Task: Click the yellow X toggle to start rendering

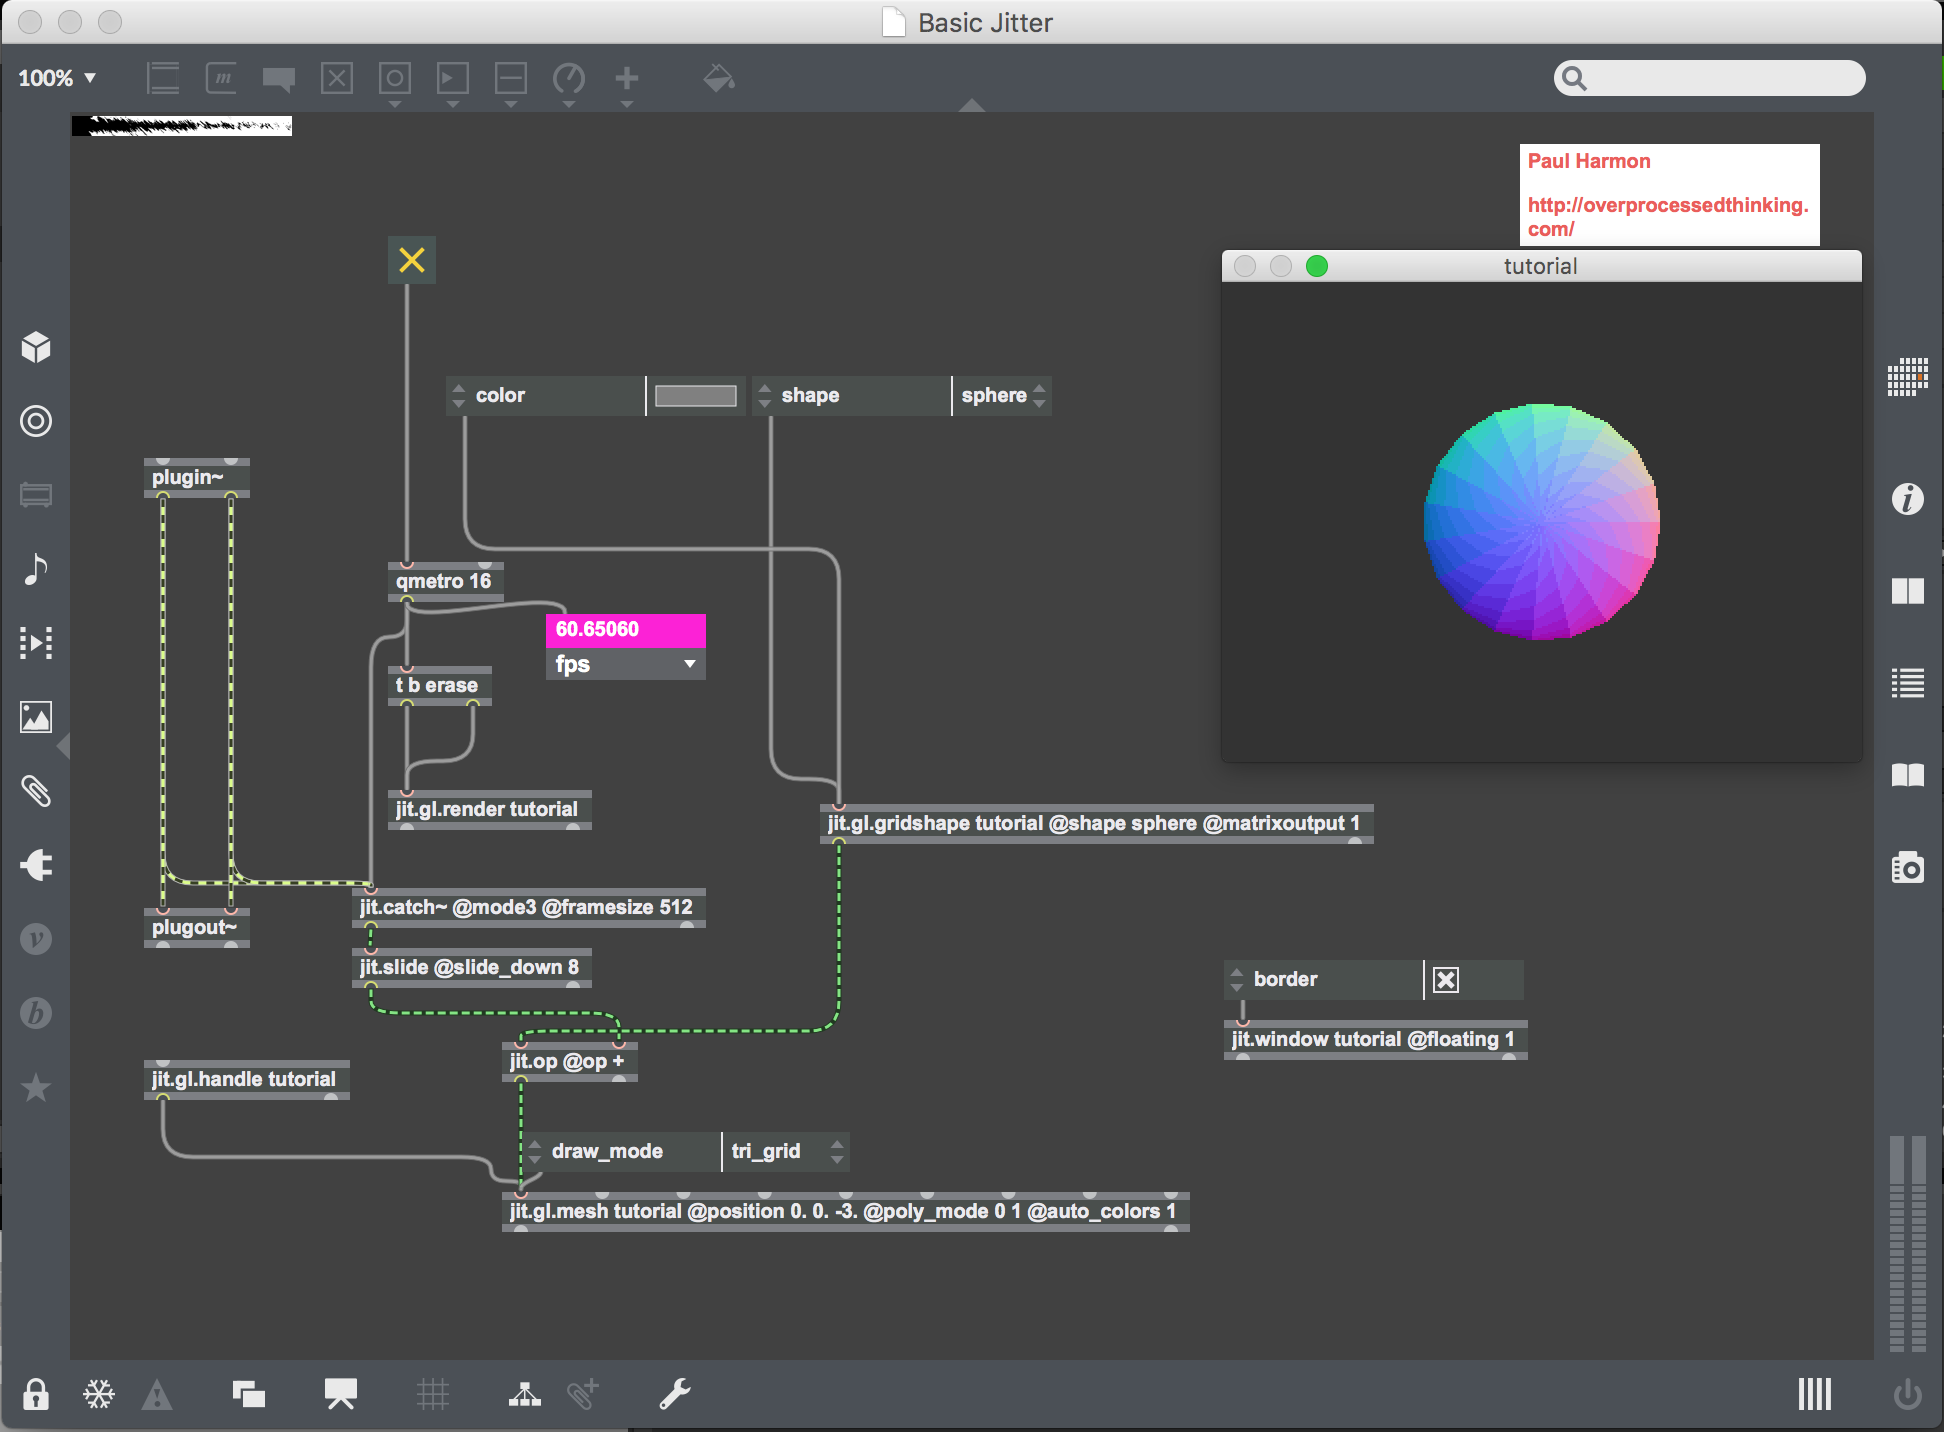Action: click(411, 259)
